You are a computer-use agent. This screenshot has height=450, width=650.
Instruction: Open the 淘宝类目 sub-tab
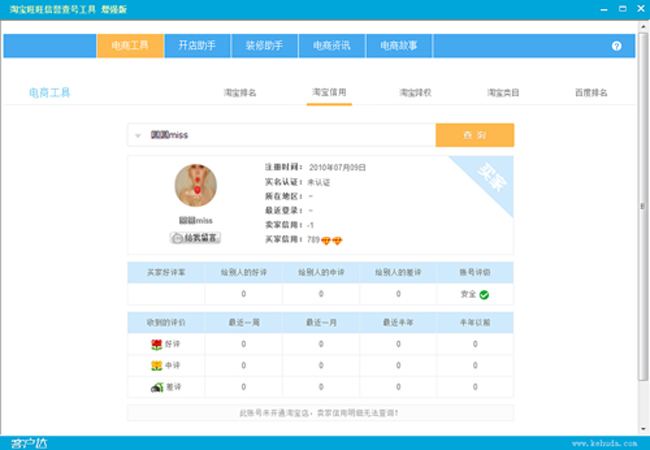[503, 92]
